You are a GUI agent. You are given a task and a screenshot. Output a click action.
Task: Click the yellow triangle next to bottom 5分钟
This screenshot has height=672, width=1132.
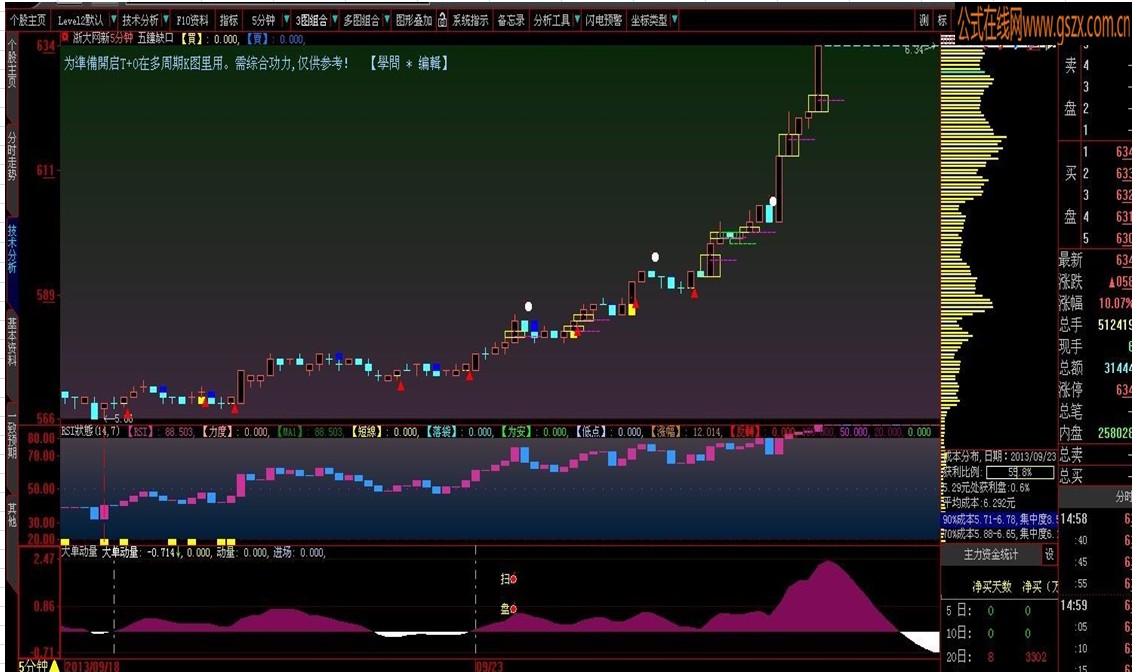coord(54,666)
